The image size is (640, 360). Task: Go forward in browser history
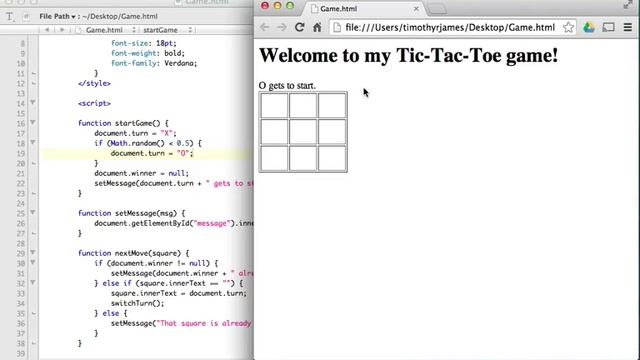[282, 27]
